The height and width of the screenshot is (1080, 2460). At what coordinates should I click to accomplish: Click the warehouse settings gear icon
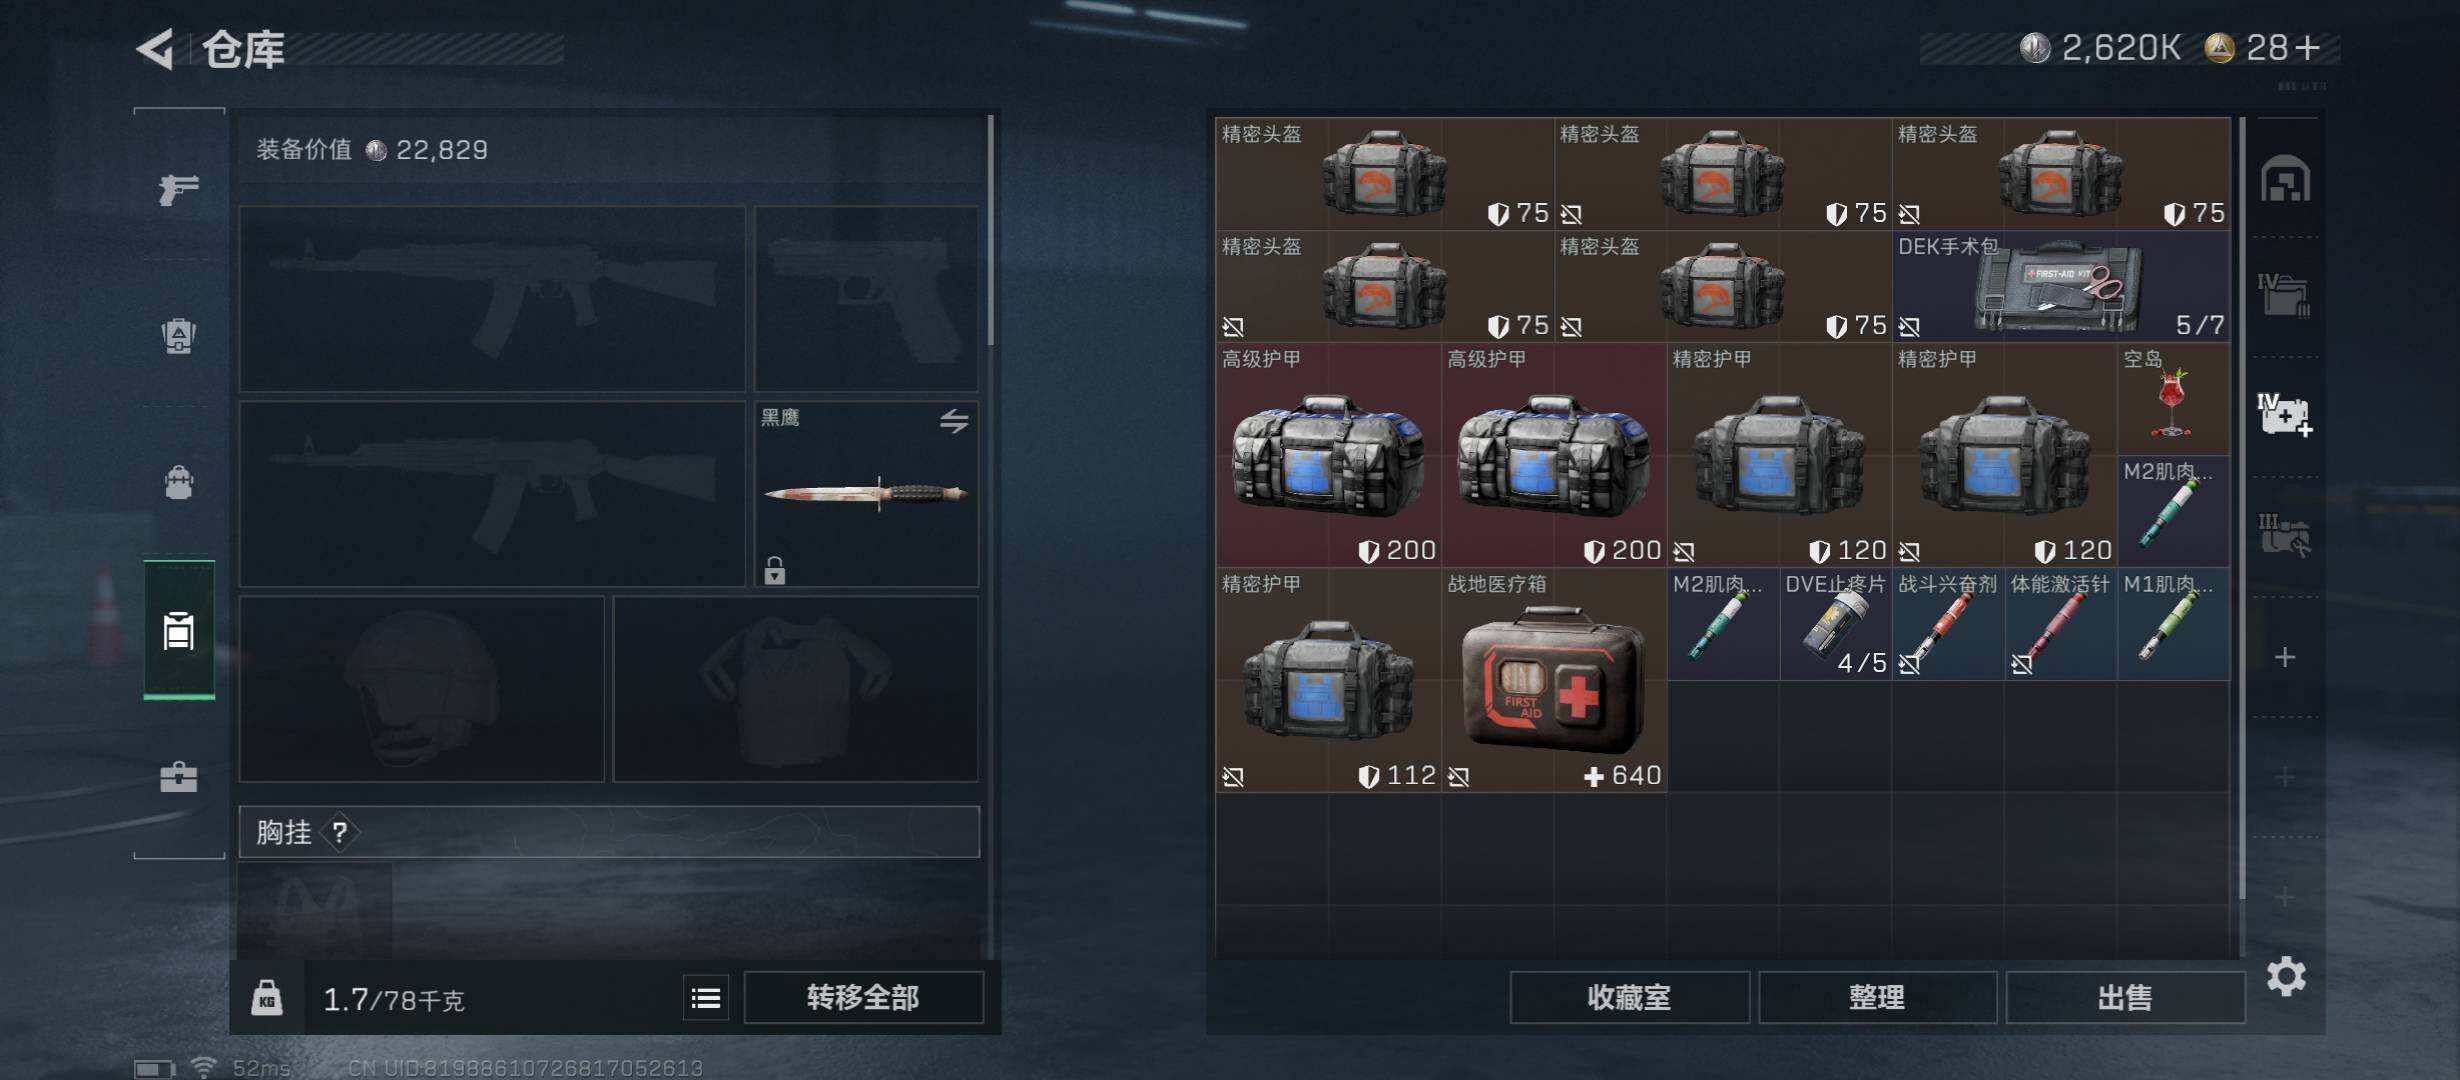[x=2286, y=976]
